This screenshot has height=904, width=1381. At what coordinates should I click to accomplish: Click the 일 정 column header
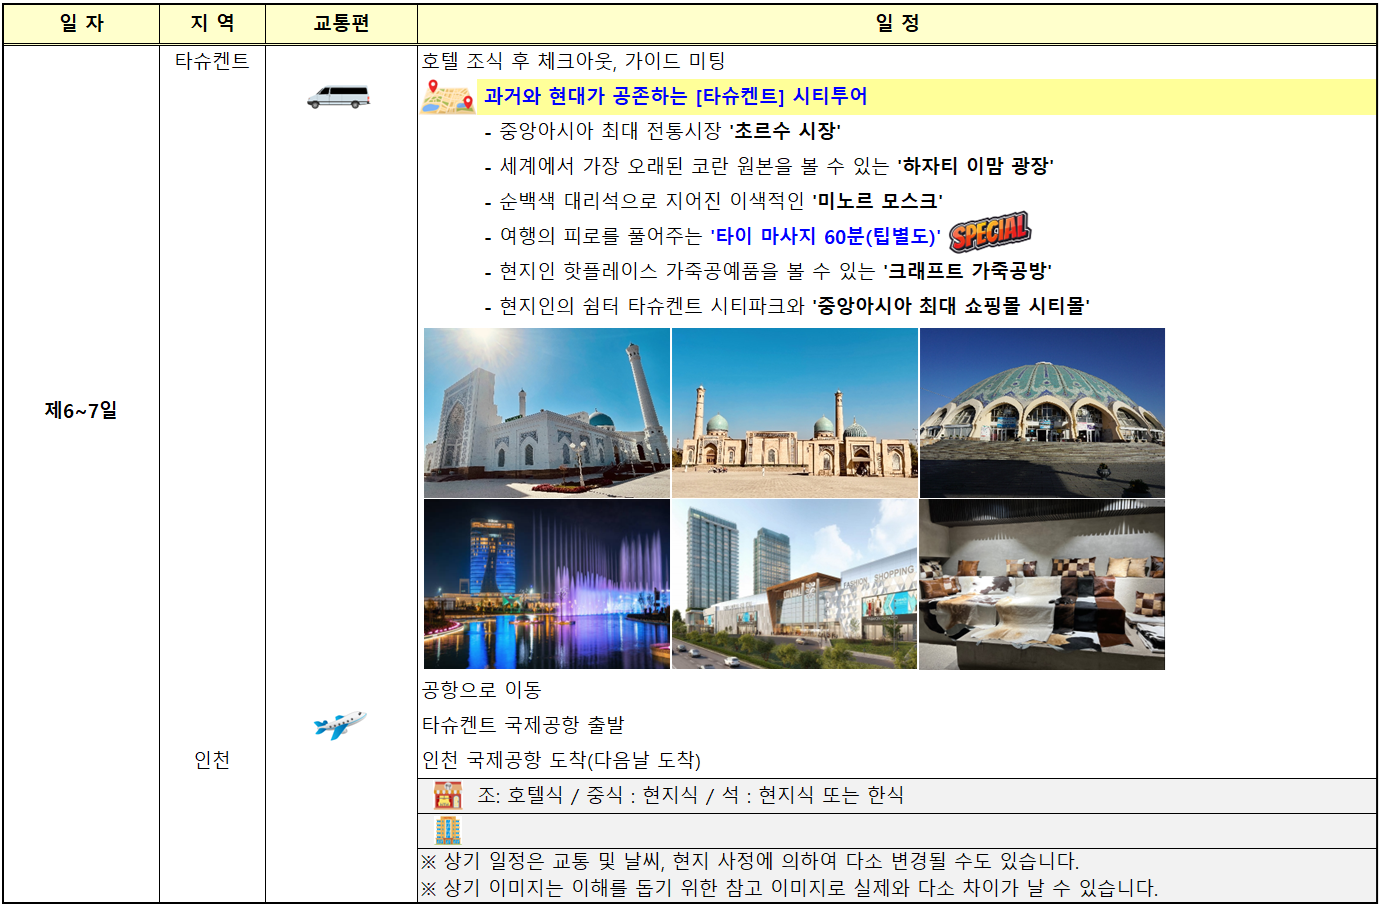(897, 23)
